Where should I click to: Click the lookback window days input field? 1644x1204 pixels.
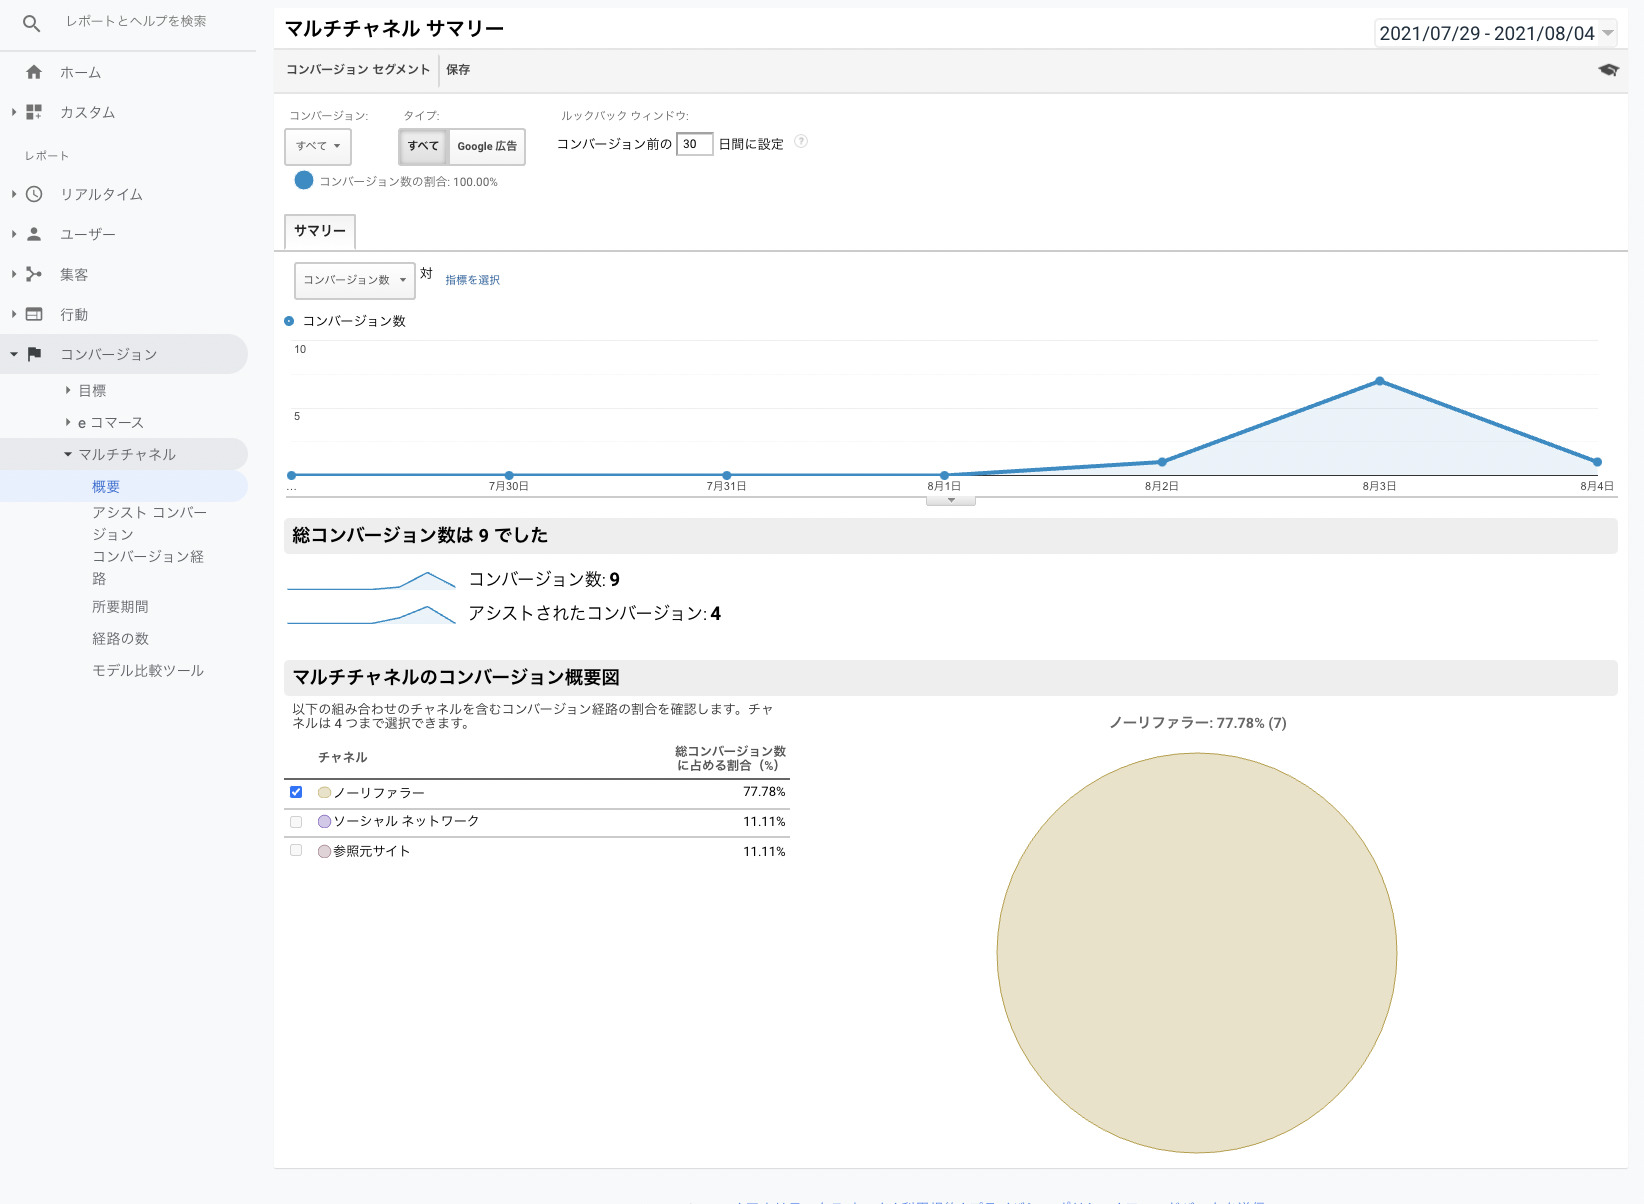(x=694, y=144)
